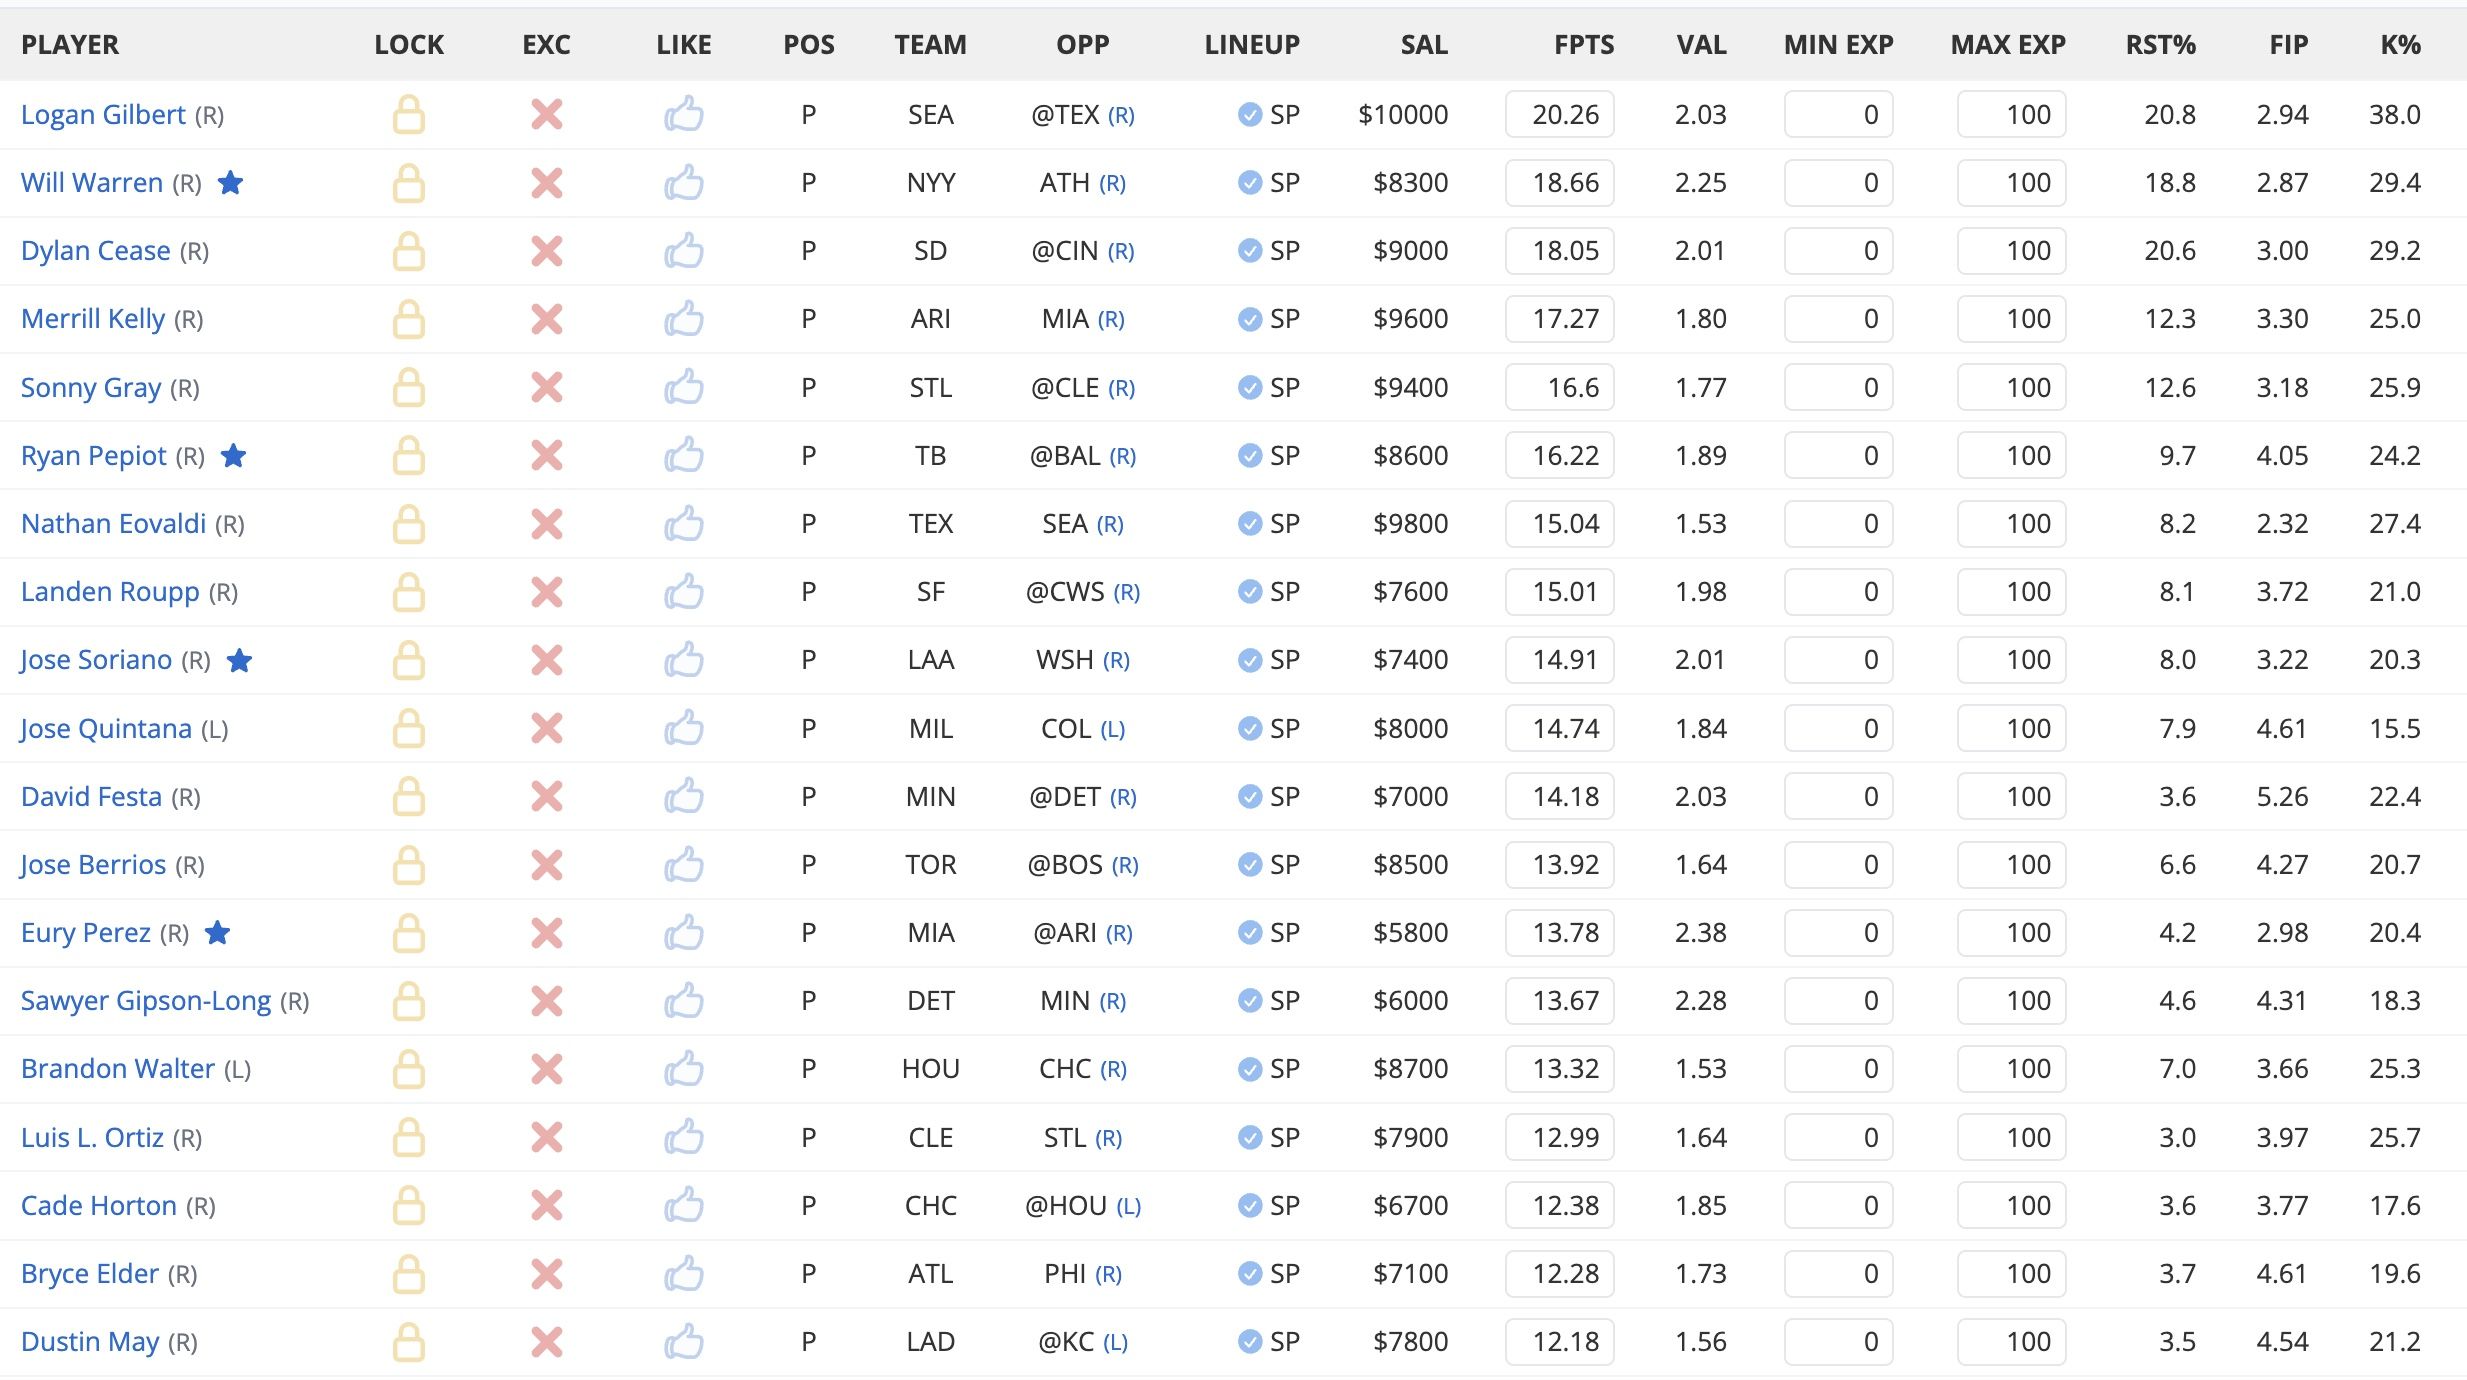This screenshot has width=2467, height=1380.
Task: Lock Logan Gilbert into lineups
Action: (x=408, y=115)
